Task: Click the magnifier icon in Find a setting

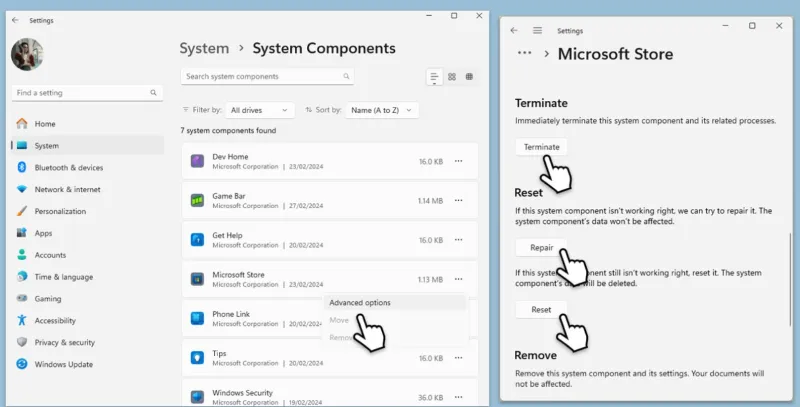Action: coord(153,93)
